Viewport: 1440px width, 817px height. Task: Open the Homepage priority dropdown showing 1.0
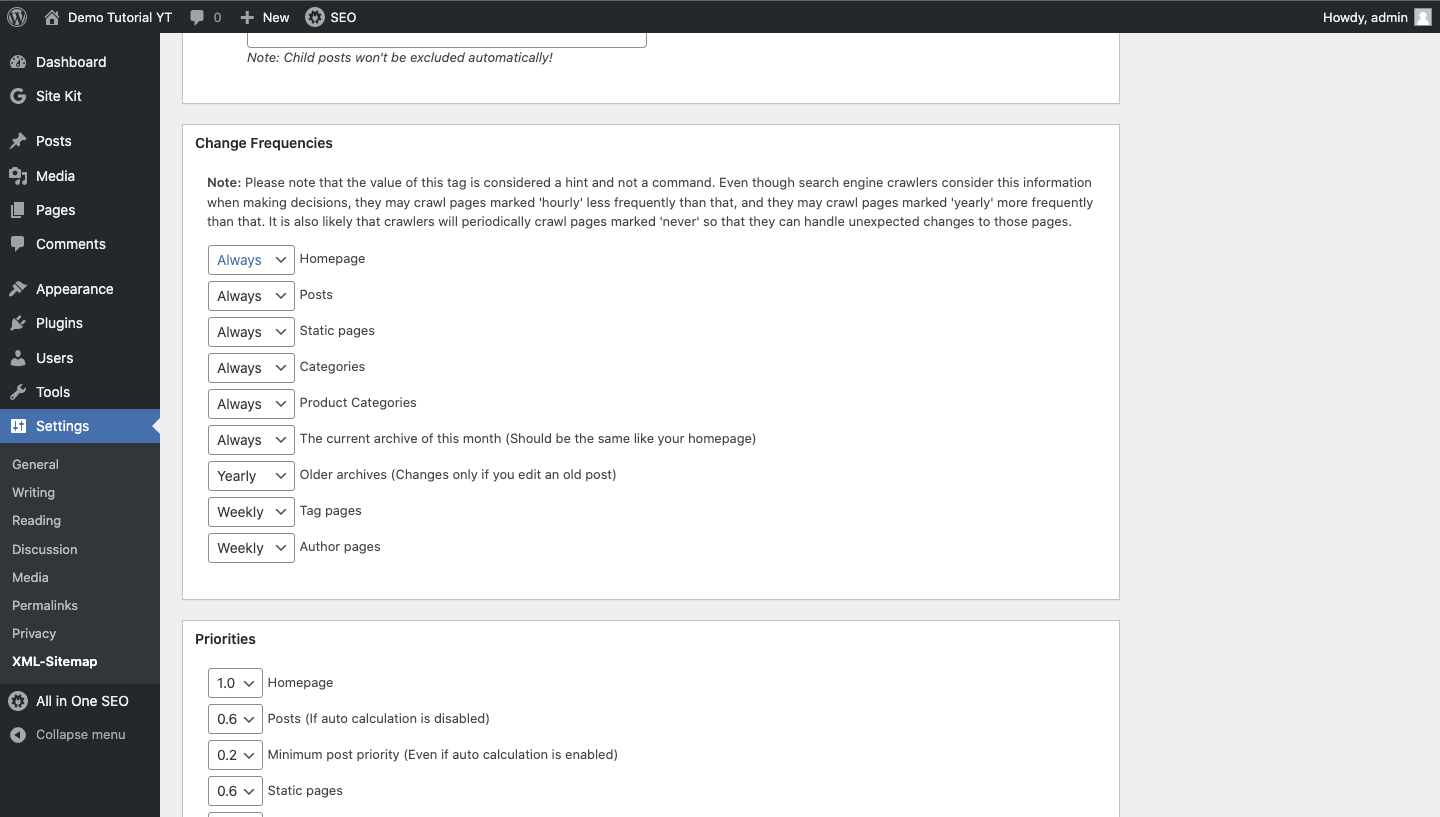coord(235,683)
